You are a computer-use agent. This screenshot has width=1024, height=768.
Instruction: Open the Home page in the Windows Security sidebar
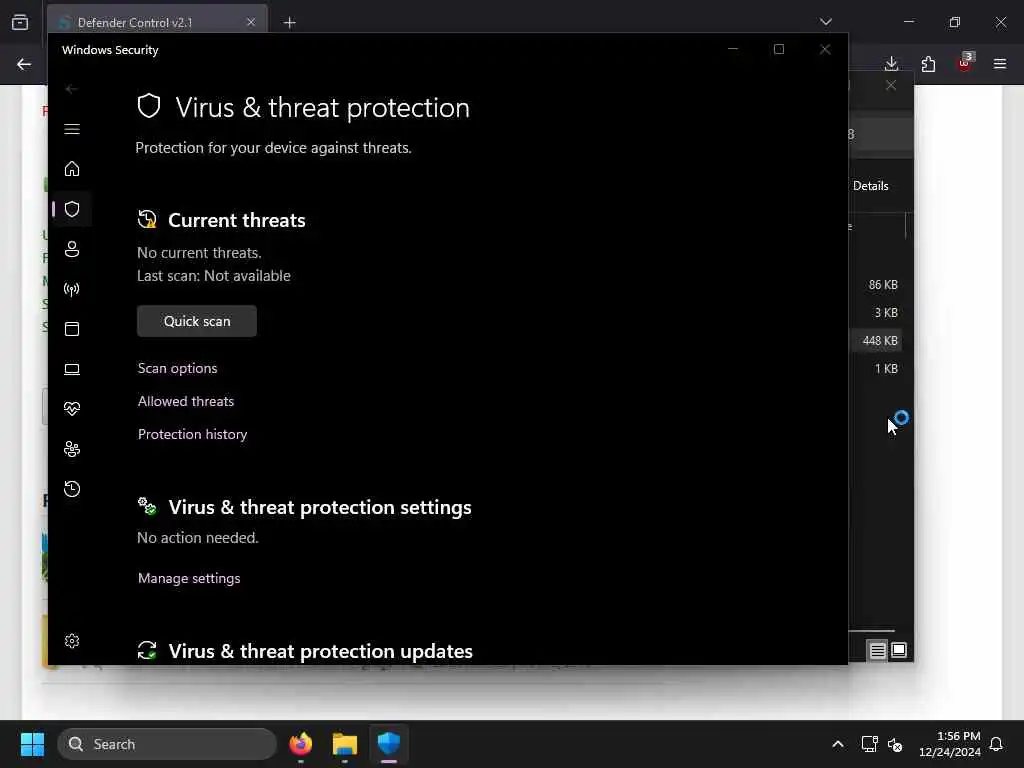coord(72,169)
